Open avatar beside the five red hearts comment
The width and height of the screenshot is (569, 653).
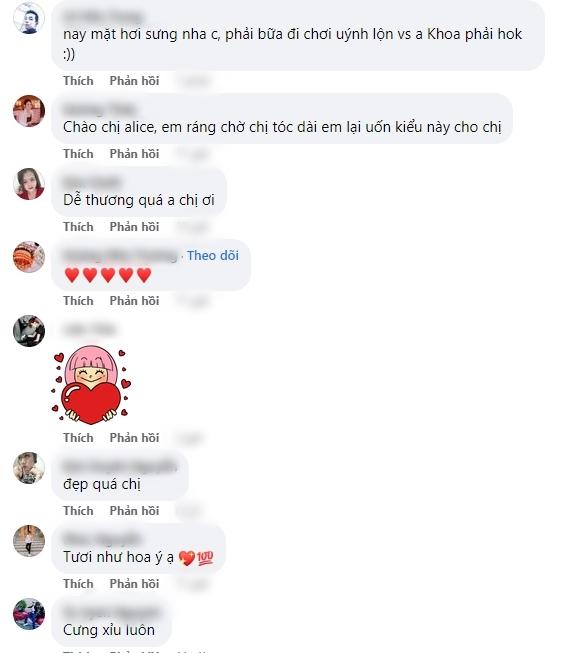point(29,257)
